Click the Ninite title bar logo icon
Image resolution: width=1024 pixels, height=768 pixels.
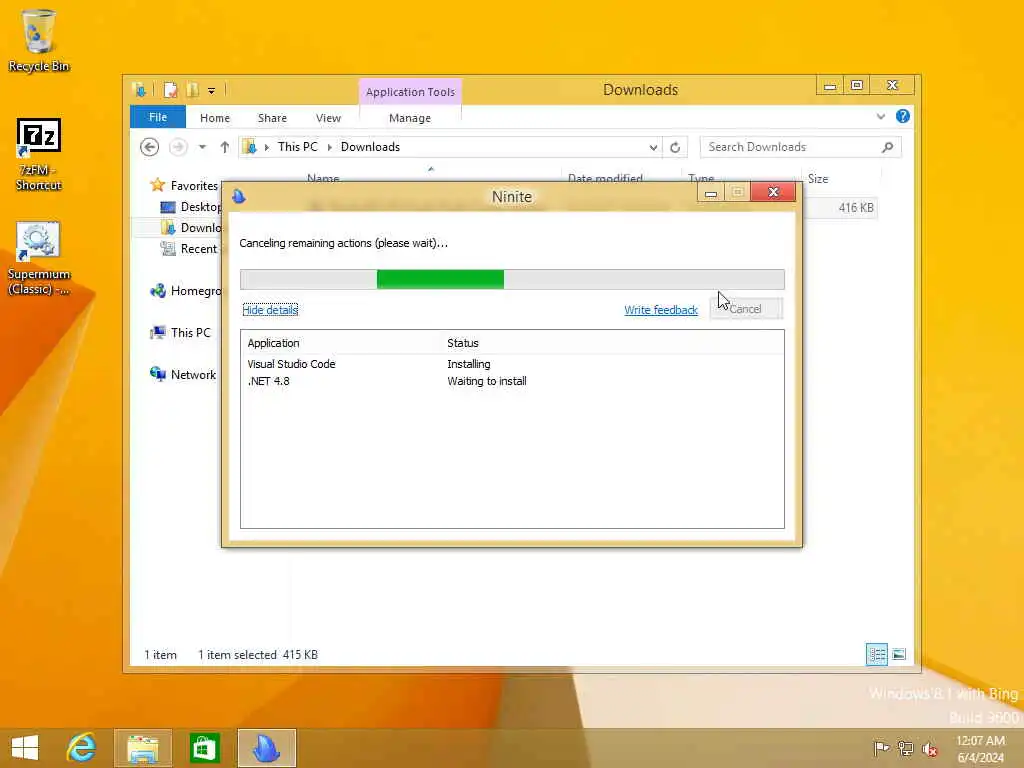point(239,196)
